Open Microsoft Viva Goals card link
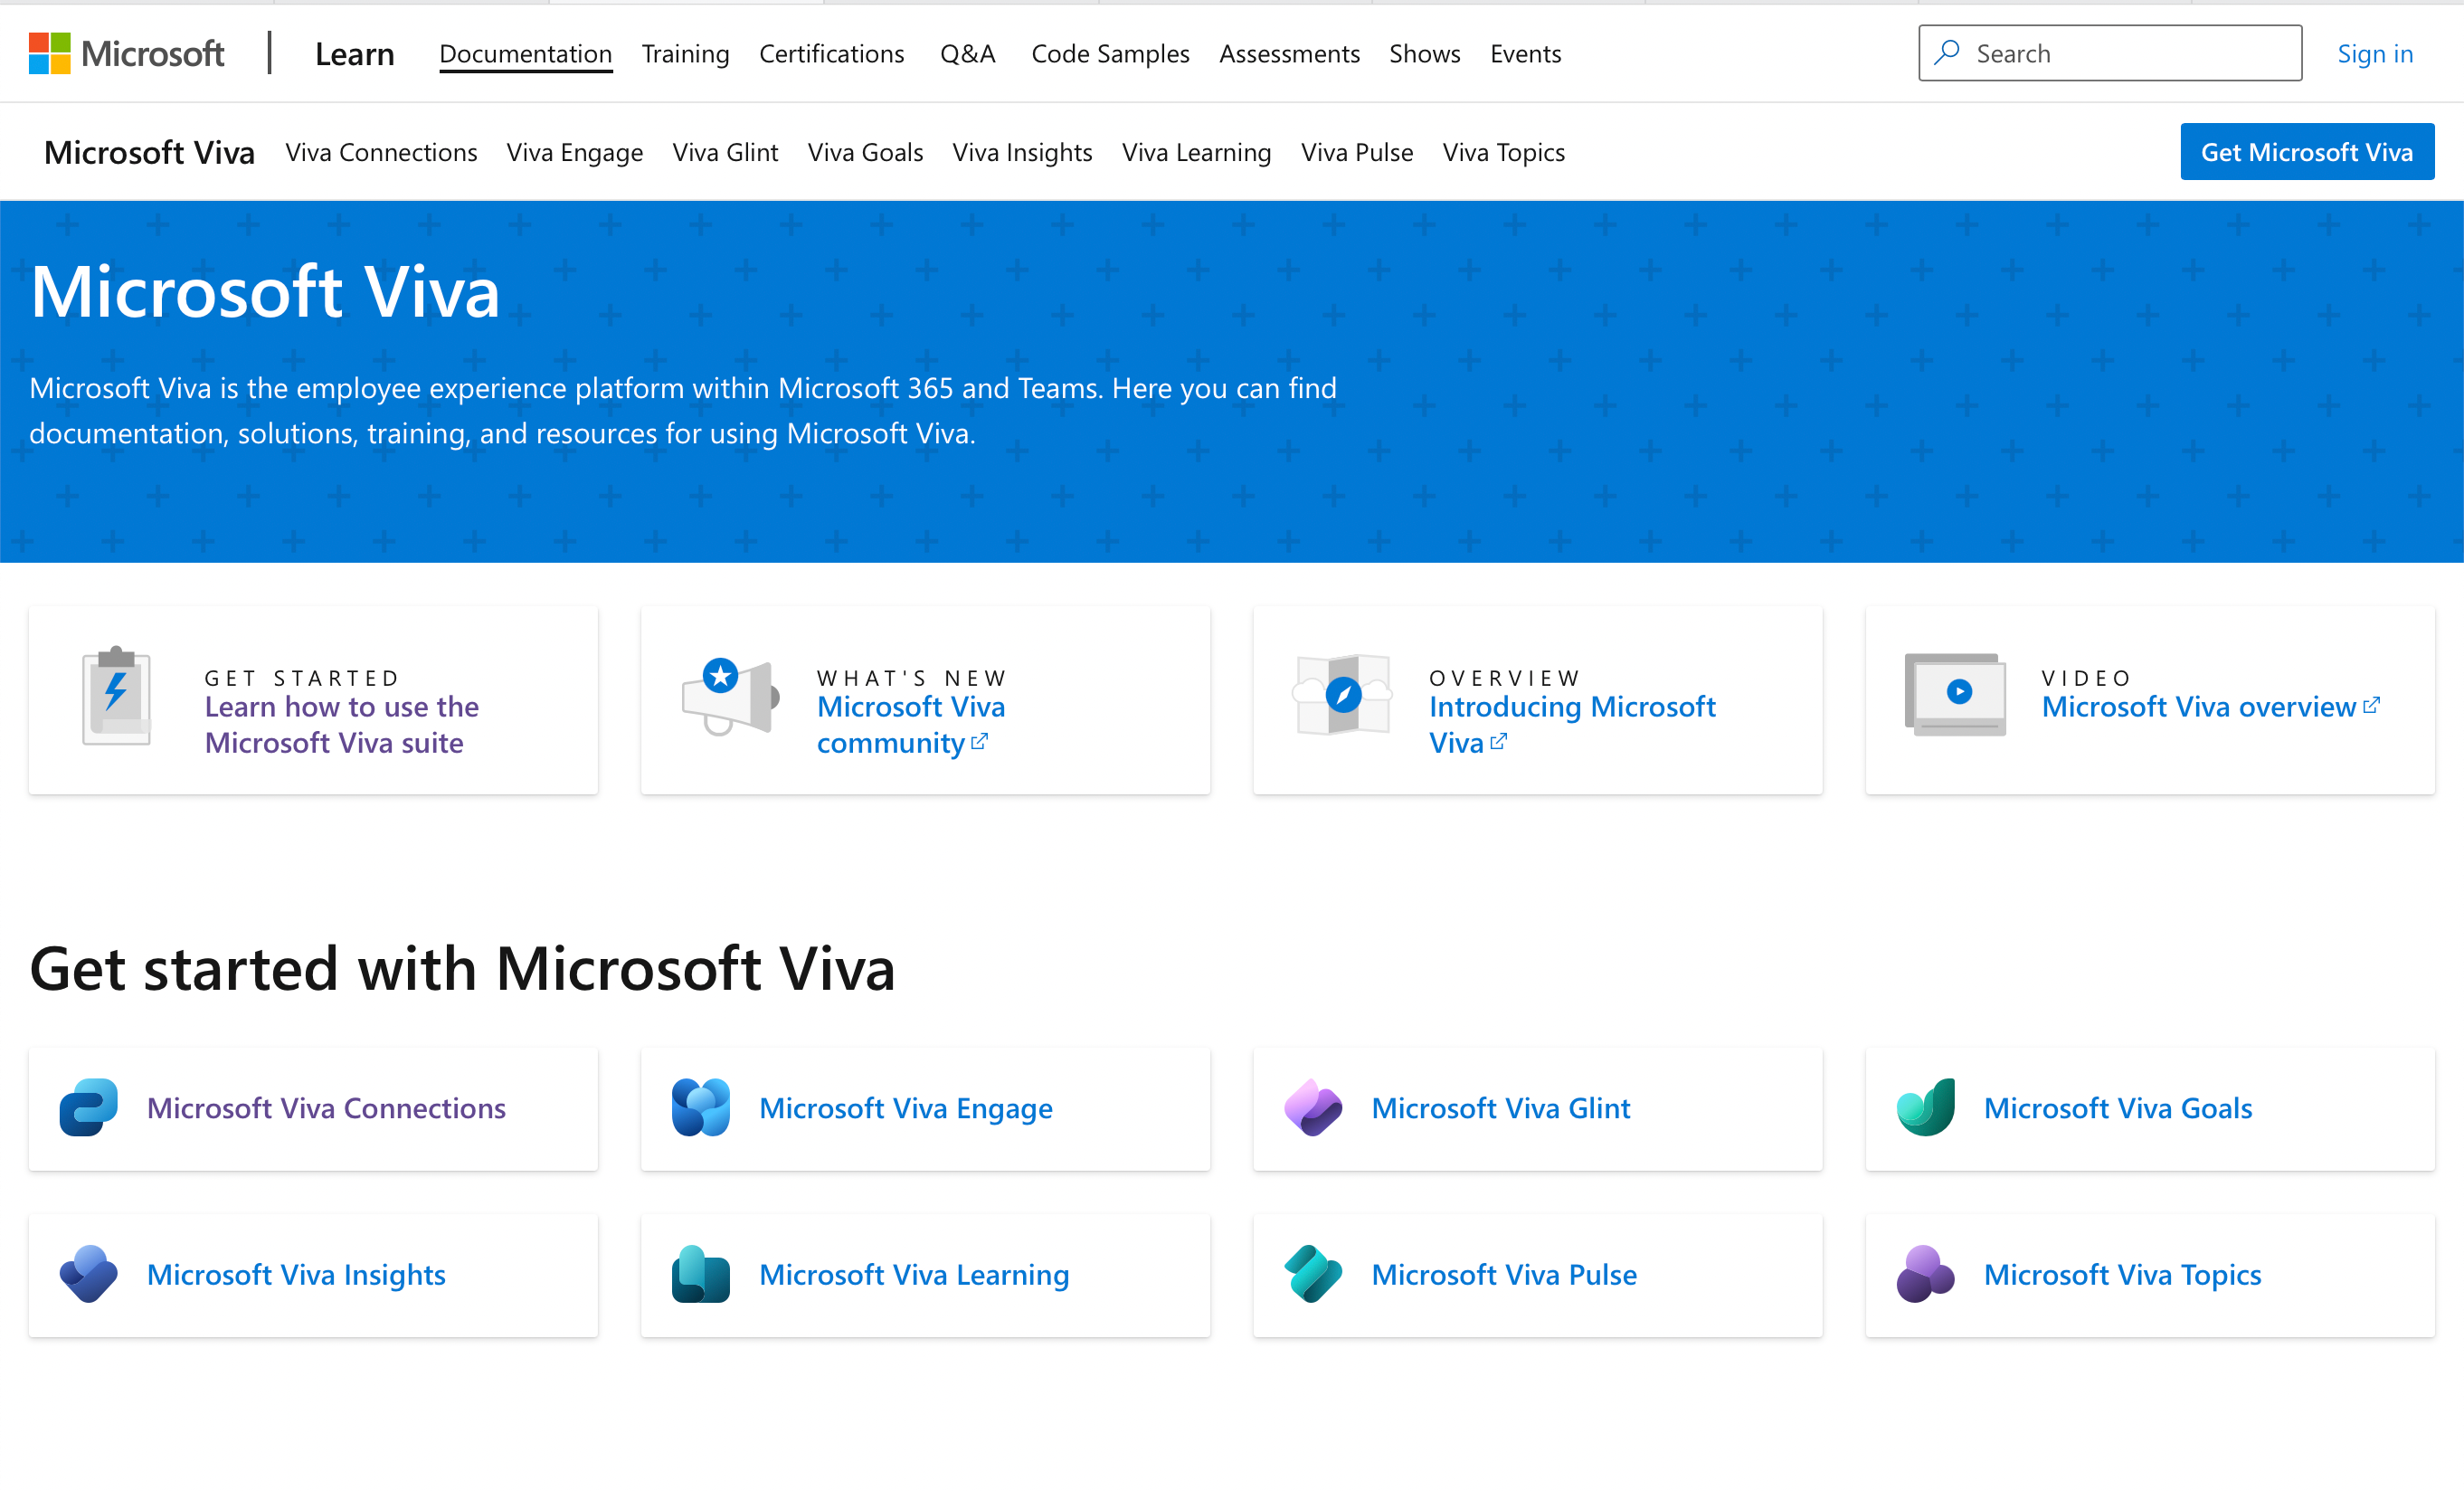Viewport: 2464px width, 1491px height. 2118,1108
